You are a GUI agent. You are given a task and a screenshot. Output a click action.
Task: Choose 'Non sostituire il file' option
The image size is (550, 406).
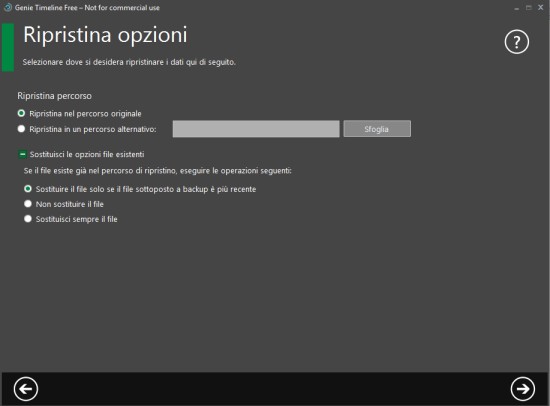tap(28, 204)
